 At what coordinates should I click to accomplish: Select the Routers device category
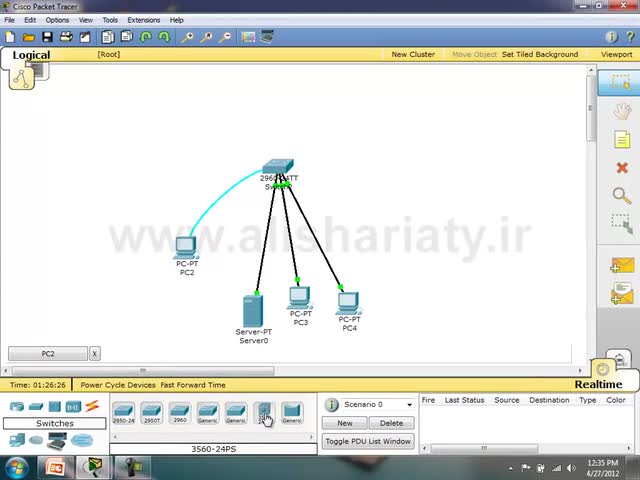(x=17, y=407)
